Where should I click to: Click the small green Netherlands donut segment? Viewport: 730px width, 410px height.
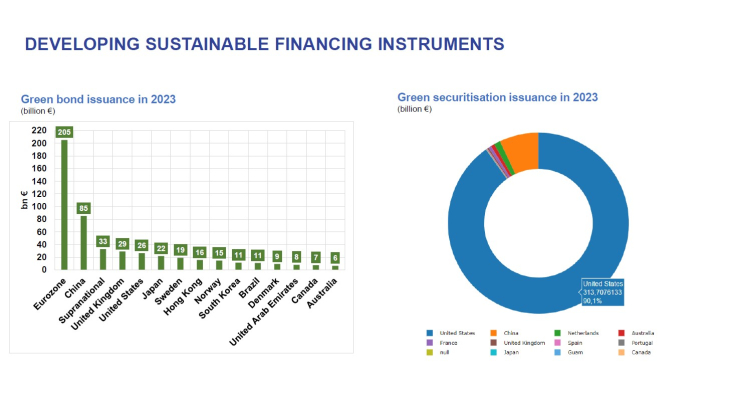pos(504,159)
